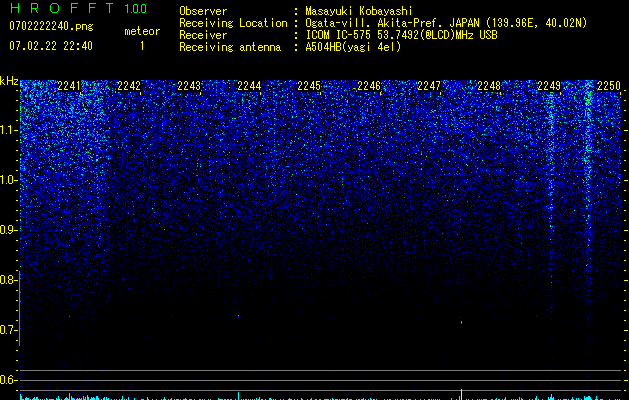Click the 1.0 kHz frequency axis label

tap(9, 180)
